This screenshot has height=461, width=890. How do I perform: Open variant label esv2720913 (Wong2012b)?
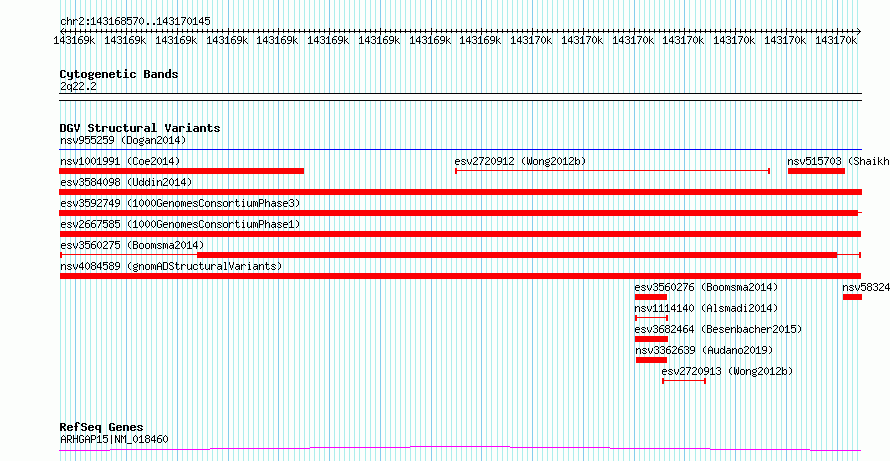727,371
